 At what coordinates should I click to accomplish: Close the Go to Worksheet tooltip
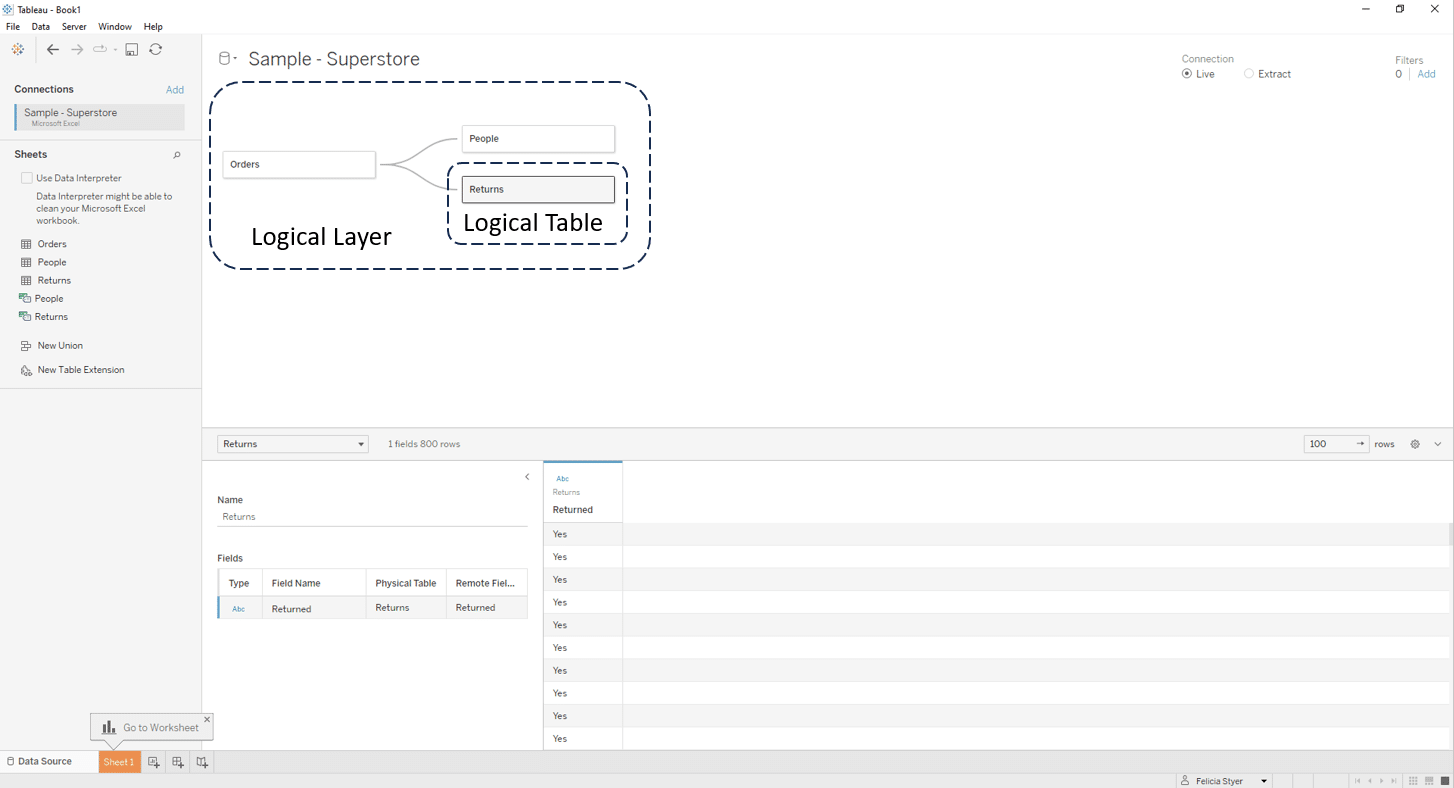point(207,719)
